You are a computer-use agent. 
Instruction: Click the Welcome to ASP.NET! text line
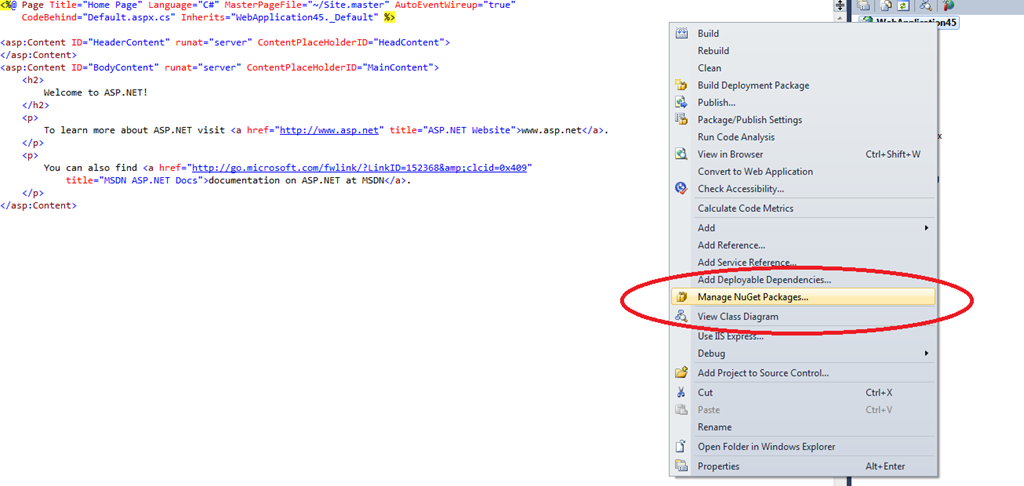point(96,92)
